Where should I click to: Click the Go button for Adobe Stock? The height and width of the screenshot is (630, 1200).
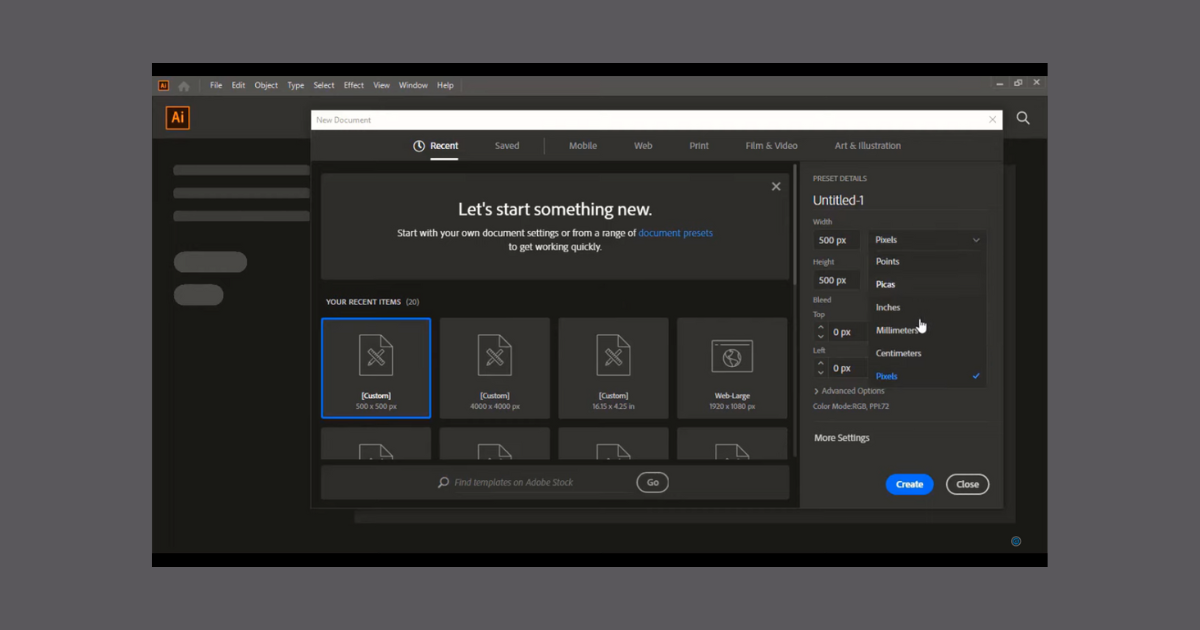coord(652,482)
